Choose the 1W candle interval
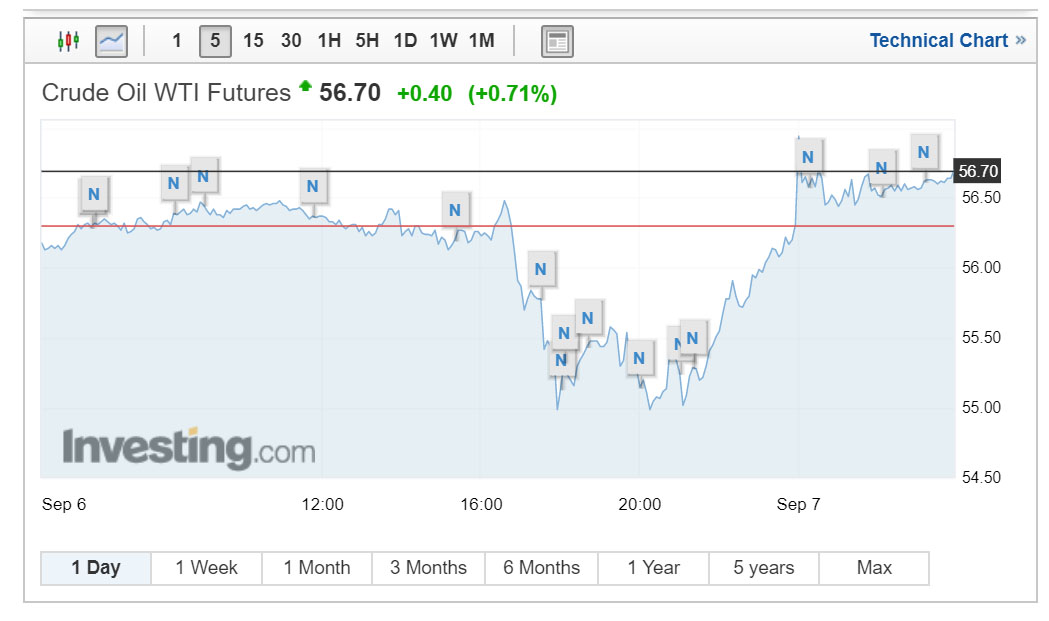The width and height of the screenshot is (1049, 621). point(443,41)
